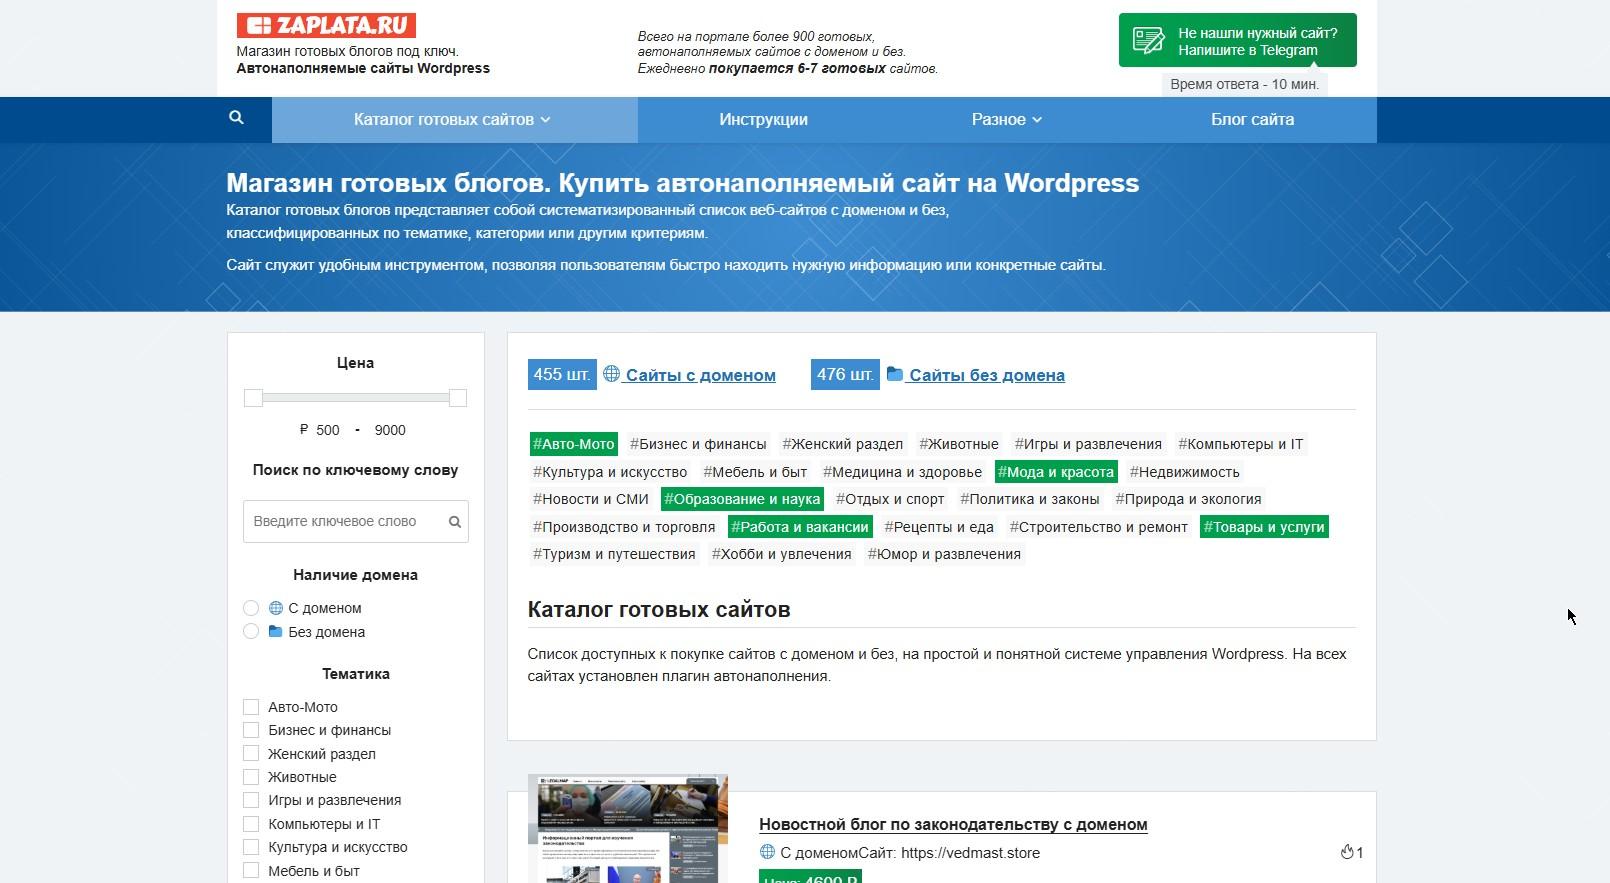Click the Telegram message icon in green banner
Viewport: 1610px width, 883px height.
click(x=1148, y=40)
